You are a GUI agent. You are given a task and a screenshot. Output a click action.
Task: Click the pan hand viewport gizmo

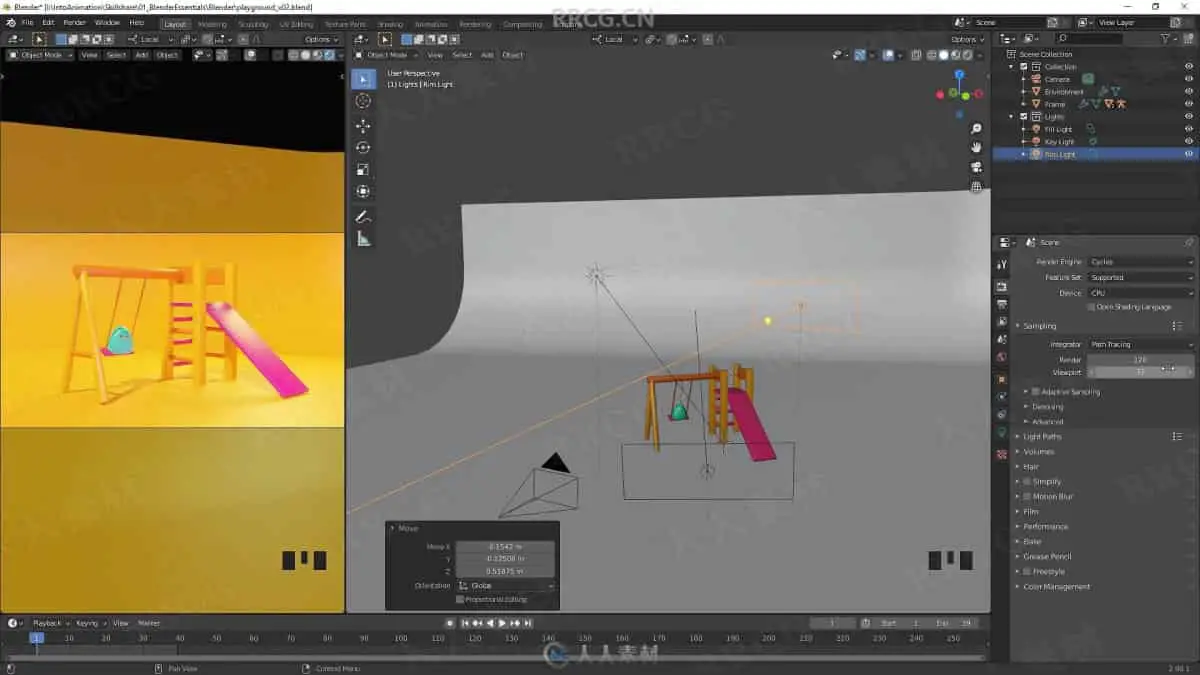pyautogui.click(x=976, y=148)
